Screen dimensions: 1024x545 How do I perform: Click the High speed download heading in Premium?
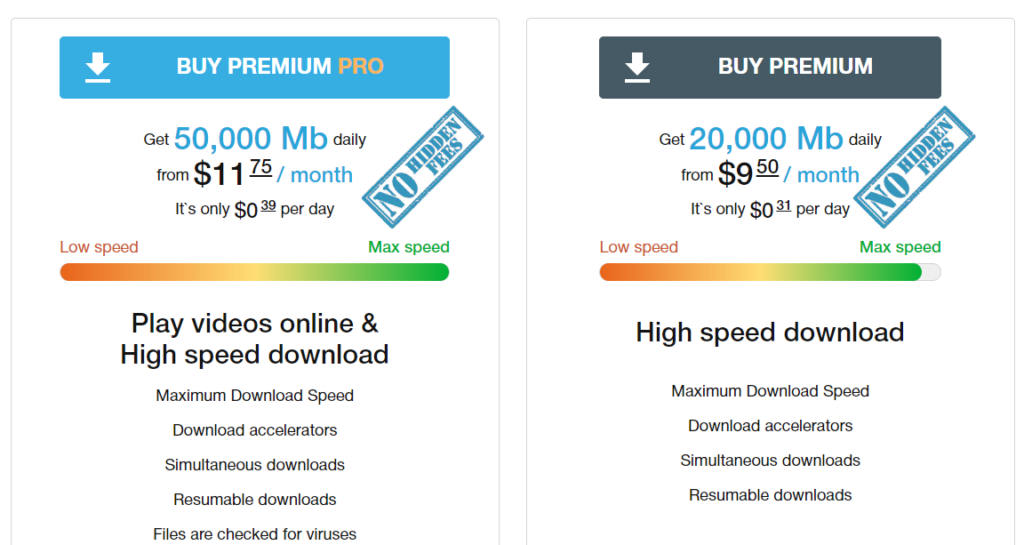770,332
